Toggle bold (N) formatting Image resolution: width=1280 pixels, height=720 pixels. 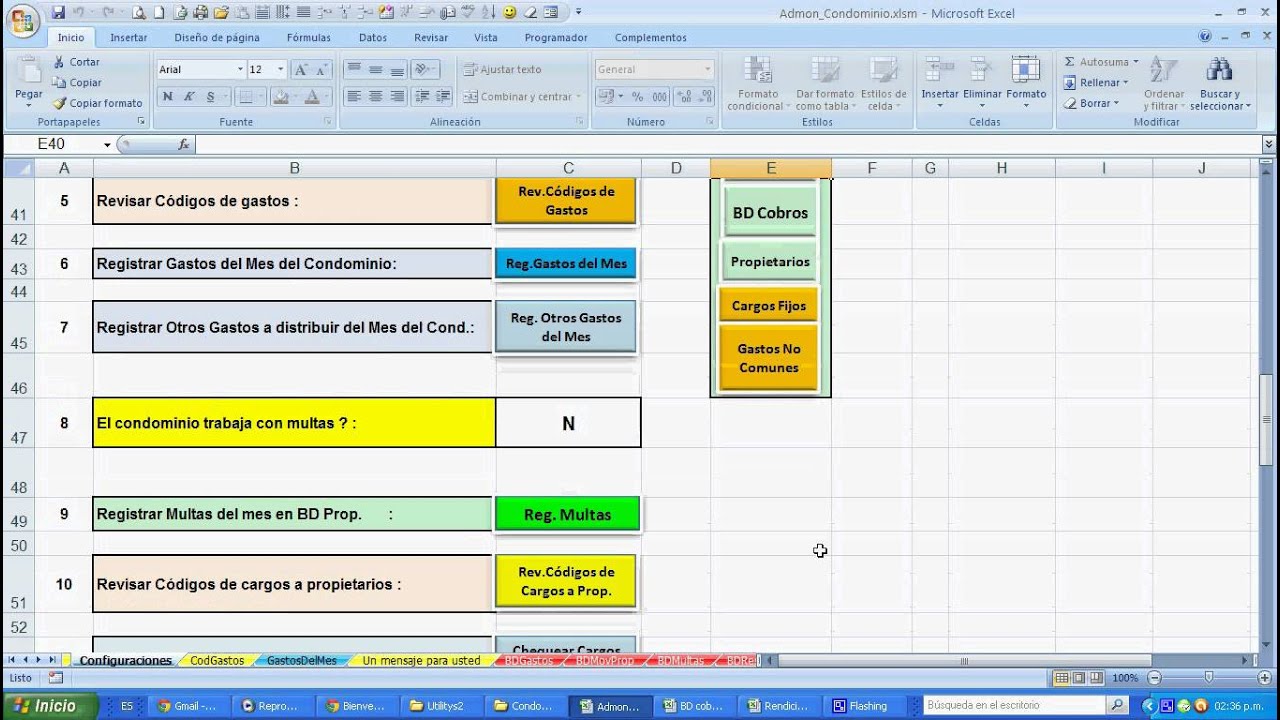(x=167, y=97)
